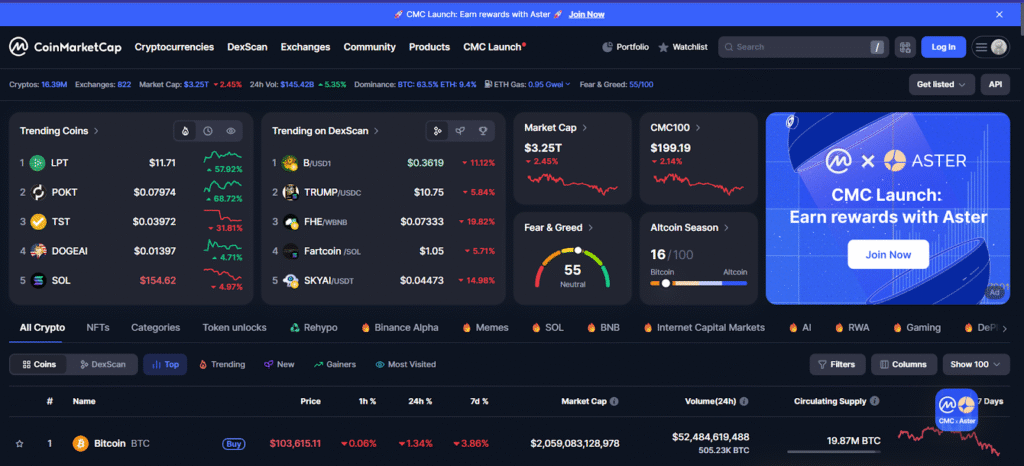The height and width of the screenshot is (466, 1024).
Task: Click the TST coin icon
Action: [39, 222]
